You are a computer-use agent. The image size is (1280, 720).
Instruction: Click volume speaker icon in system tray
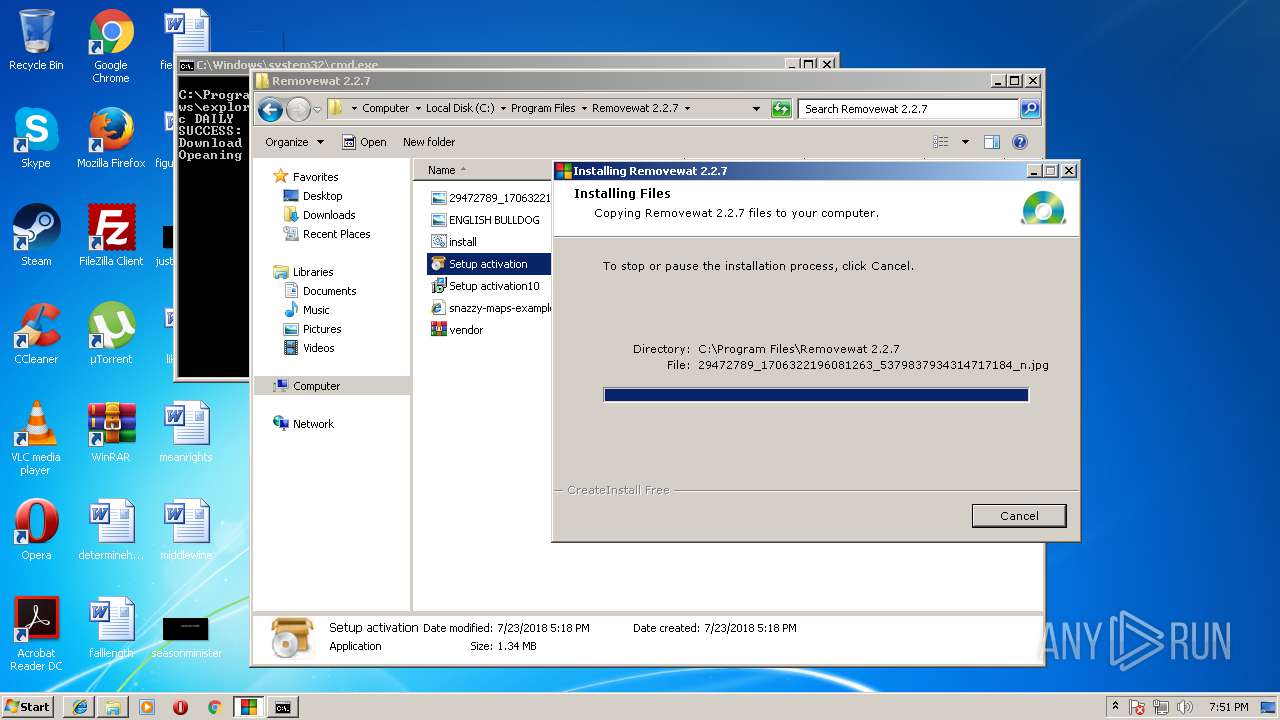pyautogui.click(x=1187, y=707)
